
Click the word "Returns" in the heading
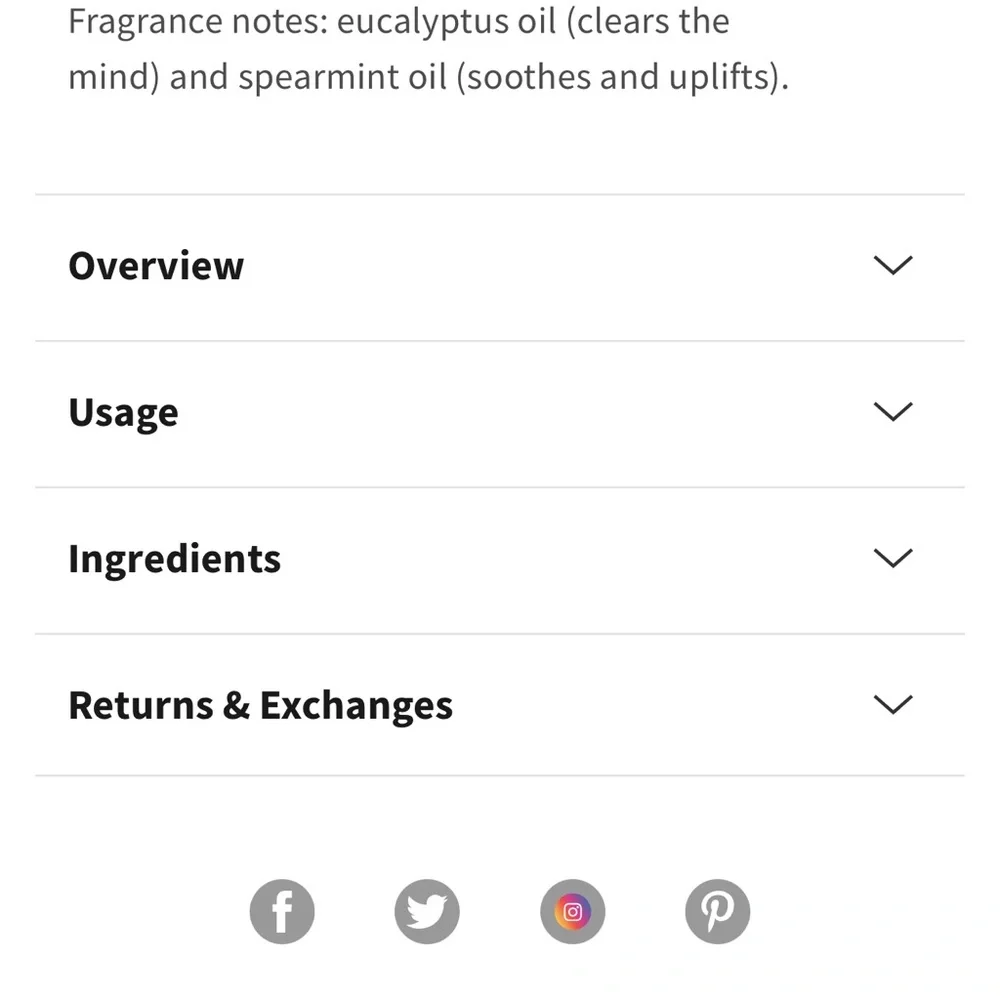click(141, 705)
